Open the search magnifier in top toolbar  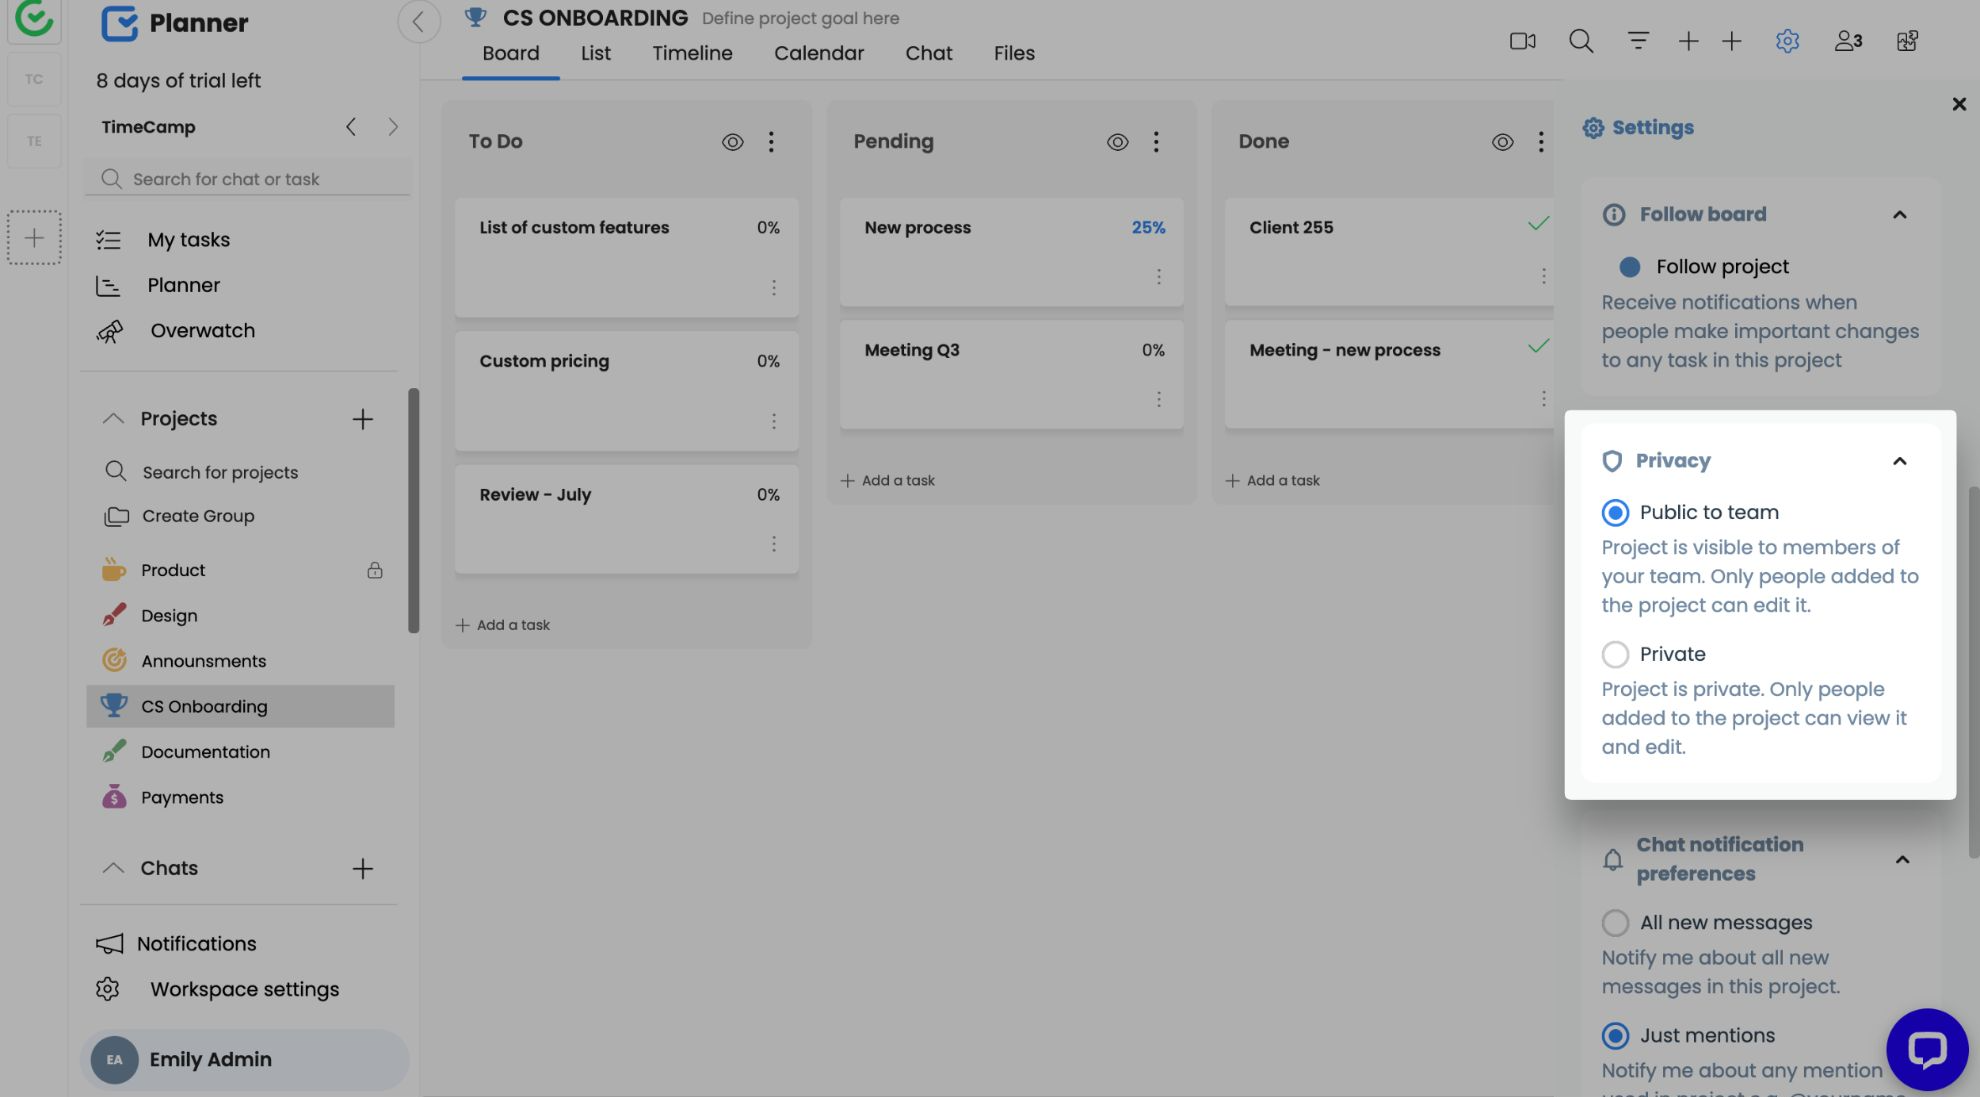click(1580, 41)
